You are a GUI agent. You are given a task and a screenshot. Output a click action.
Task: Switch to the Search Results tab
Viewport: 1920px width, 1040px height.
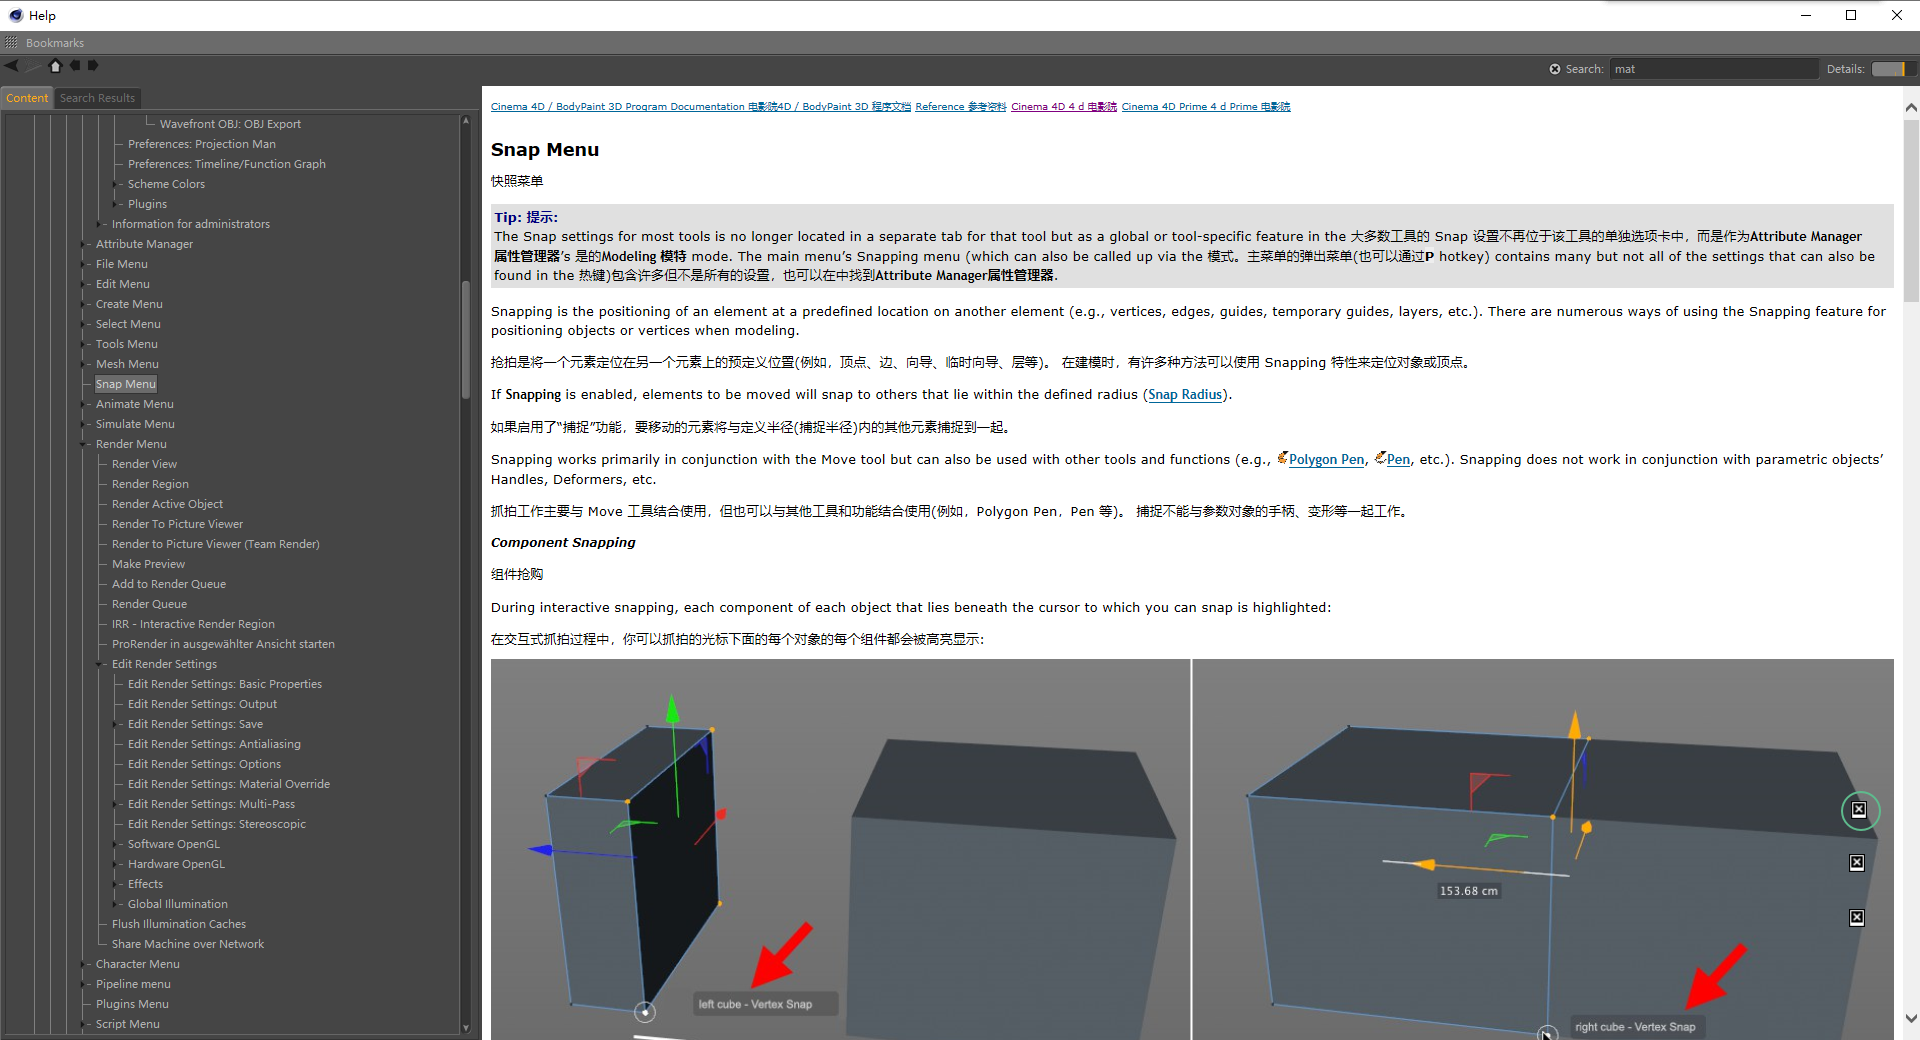[x=97, y=98]
